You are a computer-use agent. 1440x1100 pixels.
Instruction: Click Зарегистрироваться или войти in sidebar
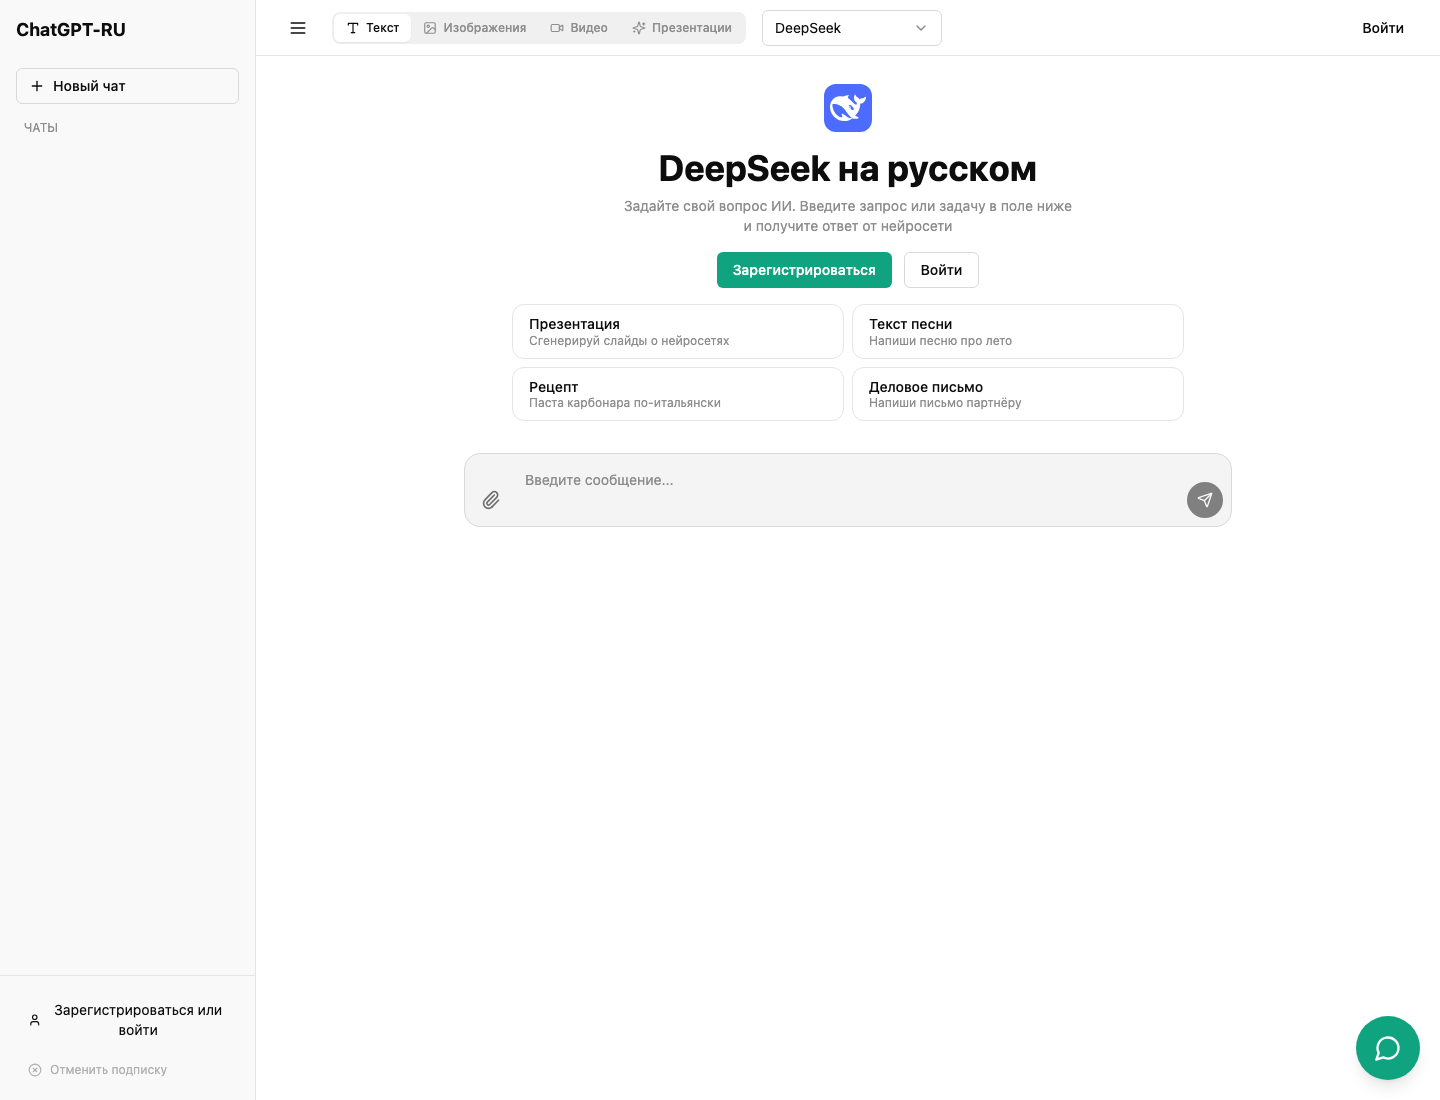click(x=128, y=1020)
